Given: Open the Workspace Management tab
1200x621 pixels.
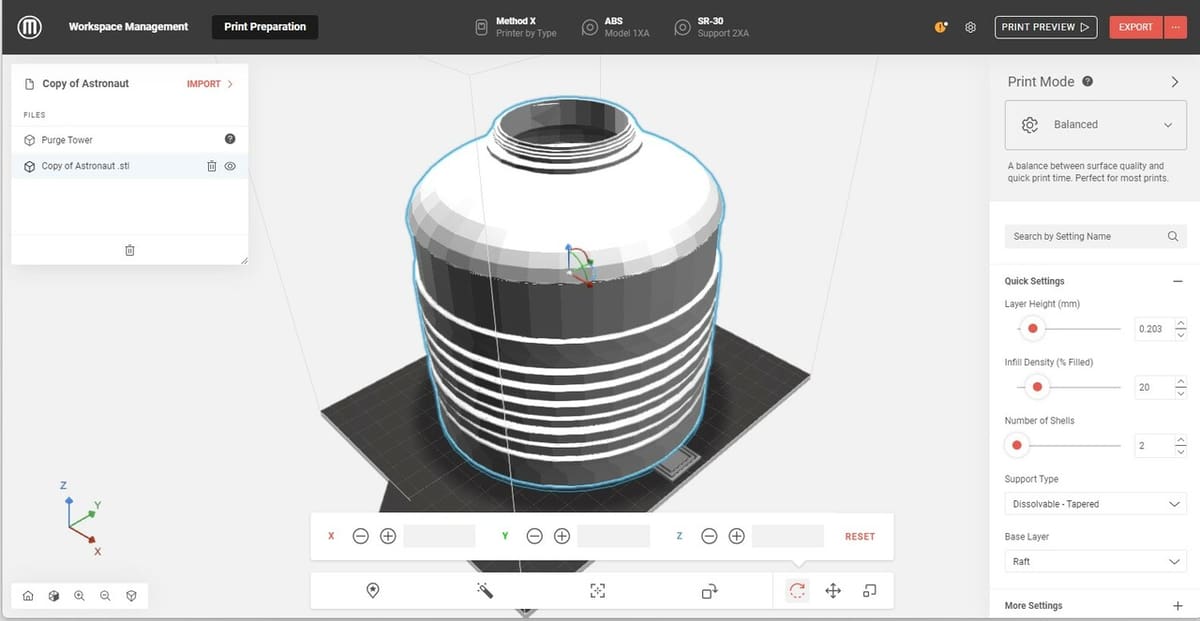Looking at the screenshot, I should (128, 27).
